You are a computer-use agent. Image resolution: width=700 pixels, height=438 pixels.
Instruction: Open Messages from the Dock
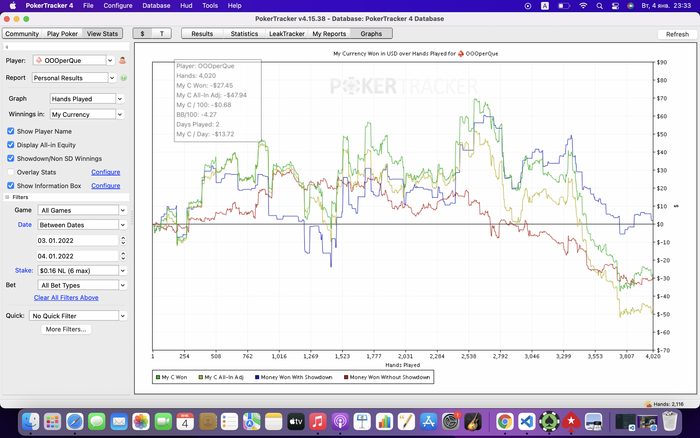pos(97,421)
